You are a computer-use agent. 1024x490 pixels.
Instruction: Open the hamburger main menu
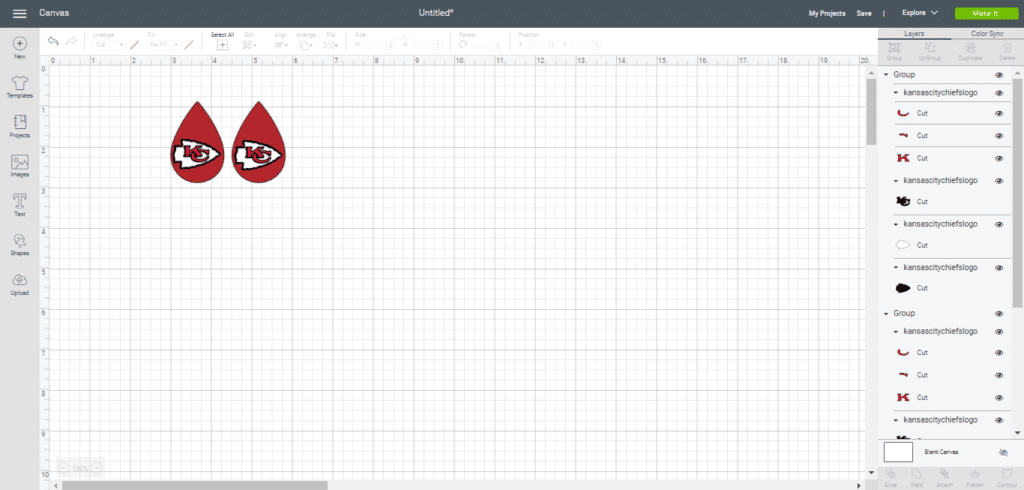tap(19, 13)
